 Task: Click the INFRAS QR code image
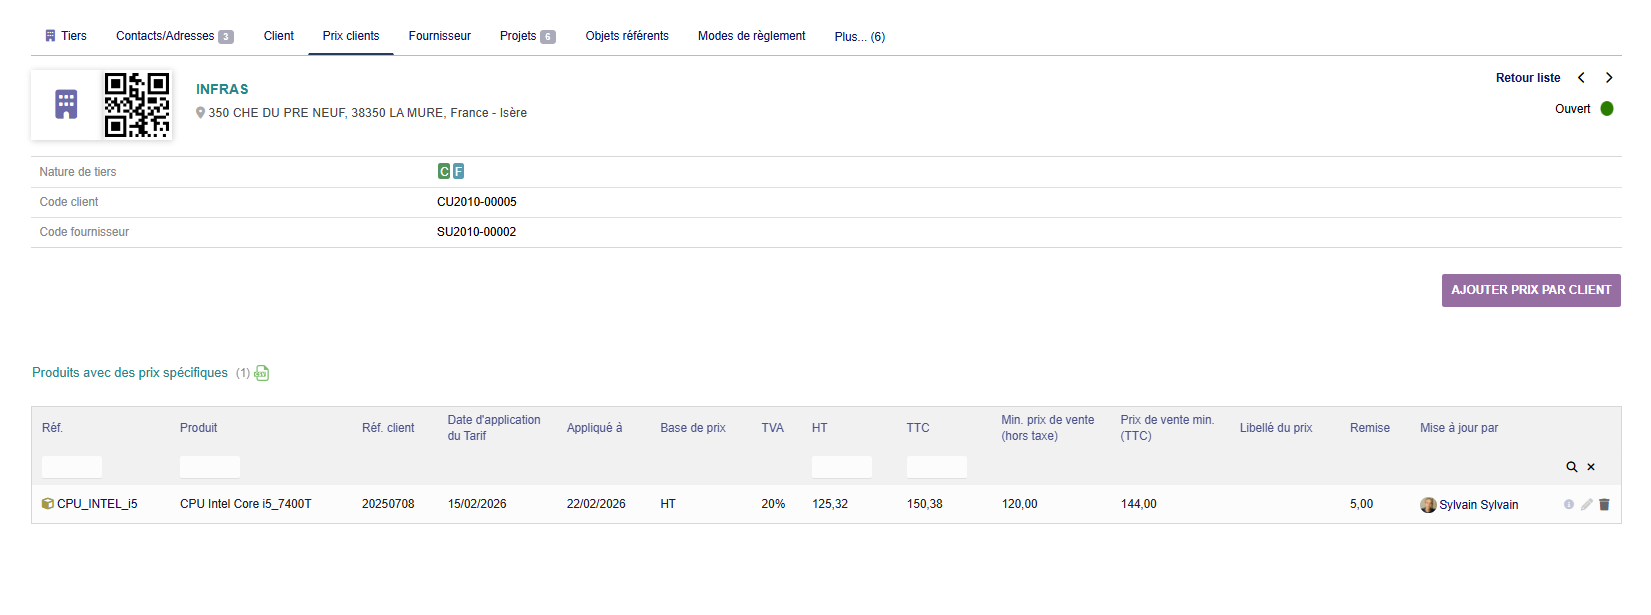click(x=137, y=105)
